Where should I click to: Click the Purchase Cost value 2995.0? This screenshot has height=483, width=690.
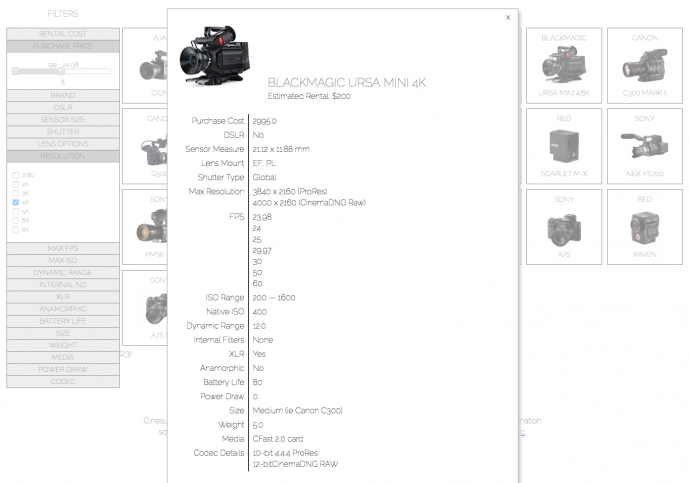coord(264,121)
